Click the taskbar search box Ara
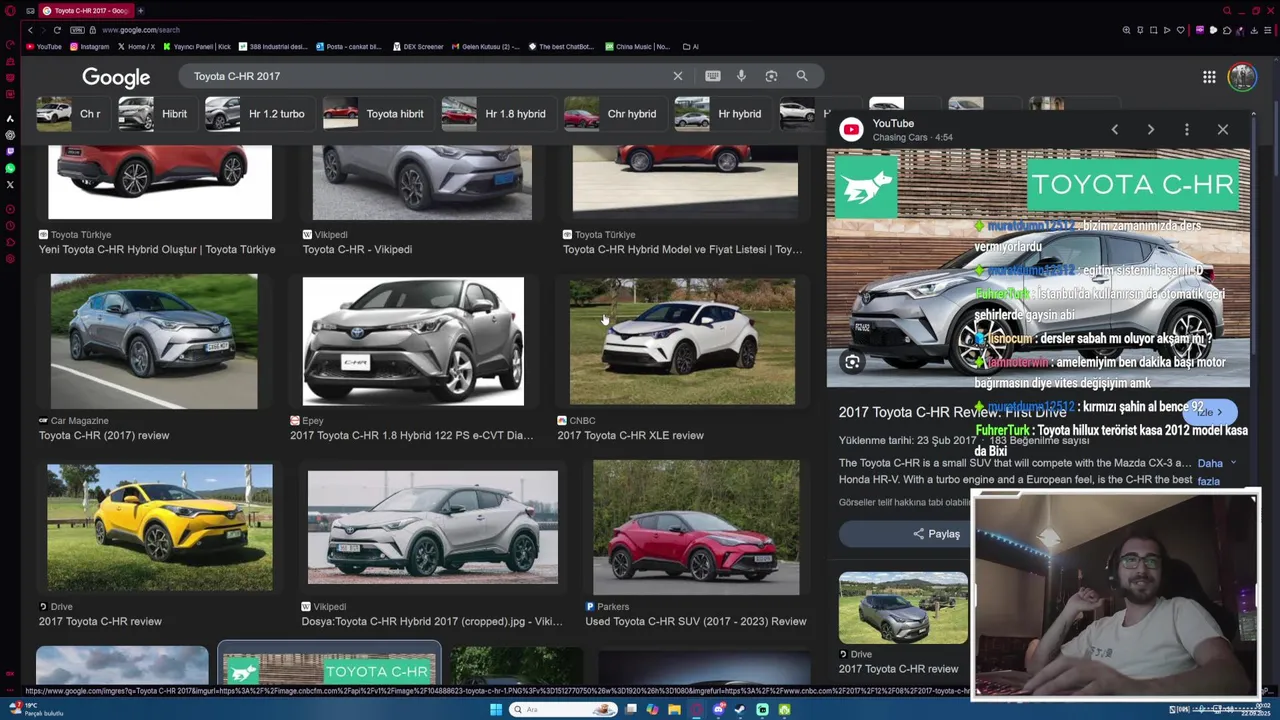Image resolution: width=1280 pixels, height=720 pixels. click(x=563, y=710)
